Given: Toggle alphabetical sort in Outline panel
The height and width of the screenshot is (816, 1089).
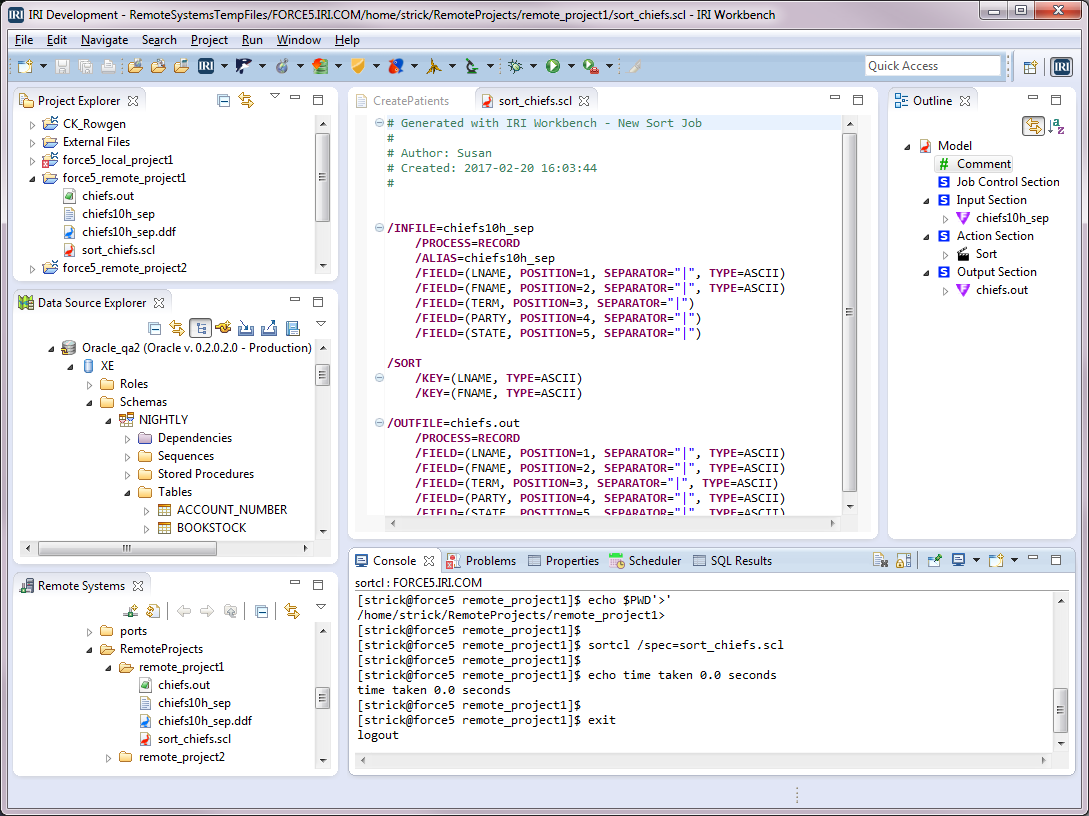Looking at the screenshot, I should coord(1056,126).
